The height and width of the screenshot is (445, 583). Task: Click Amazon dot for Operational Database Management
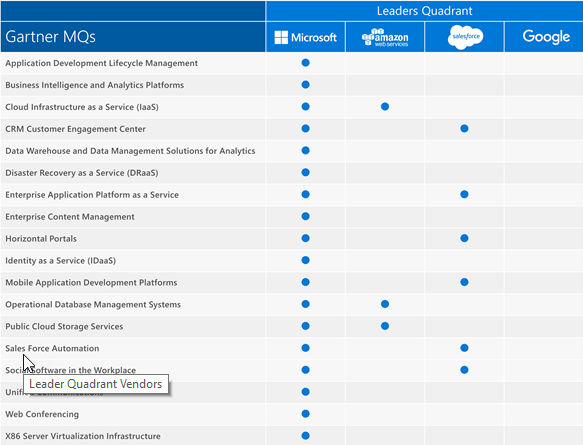coord(385,304)
